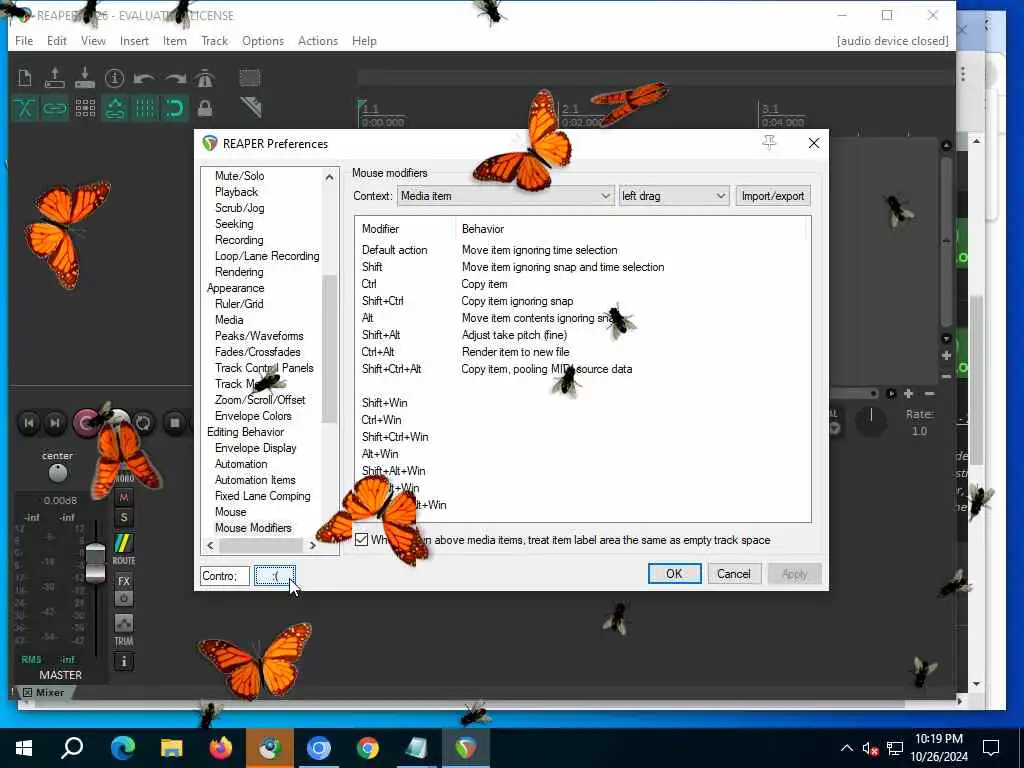The height and width of the screenshot is (768, 1024).
Task: Open the Track menu
Action: point(214,40)
